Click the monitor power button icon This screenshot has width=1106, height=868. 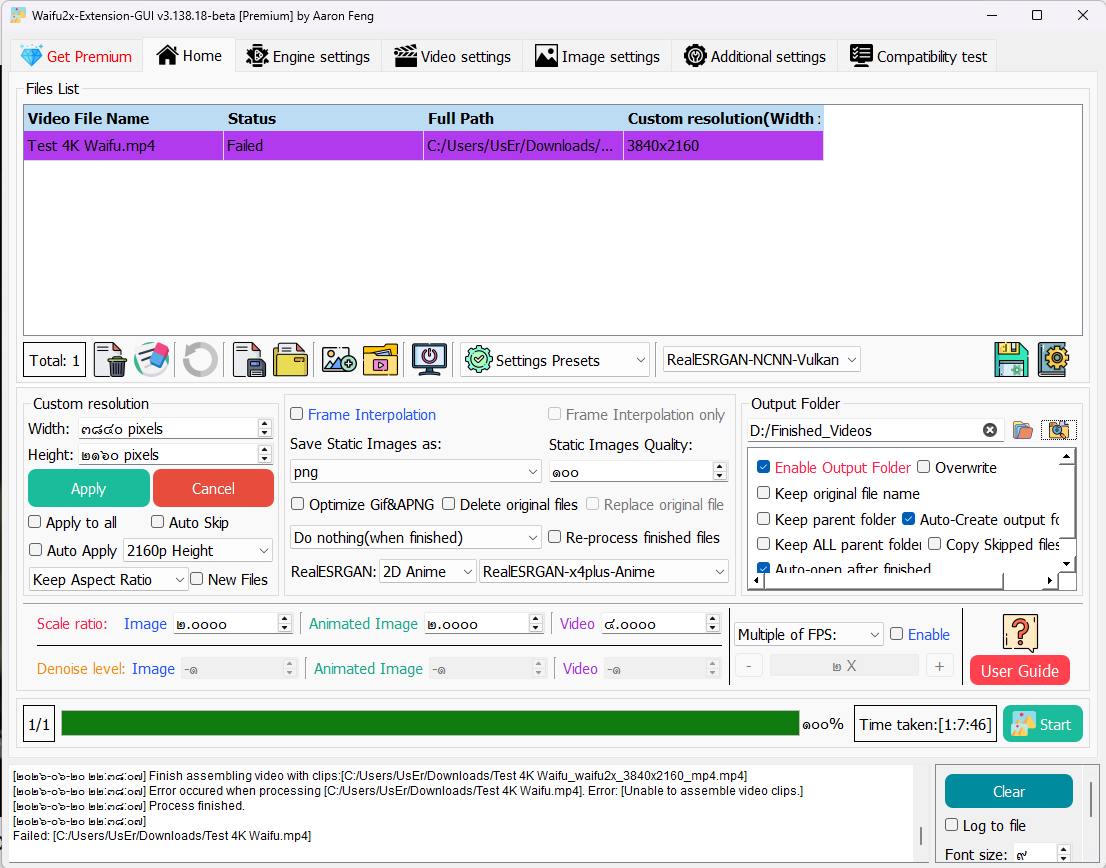(430, 360)
